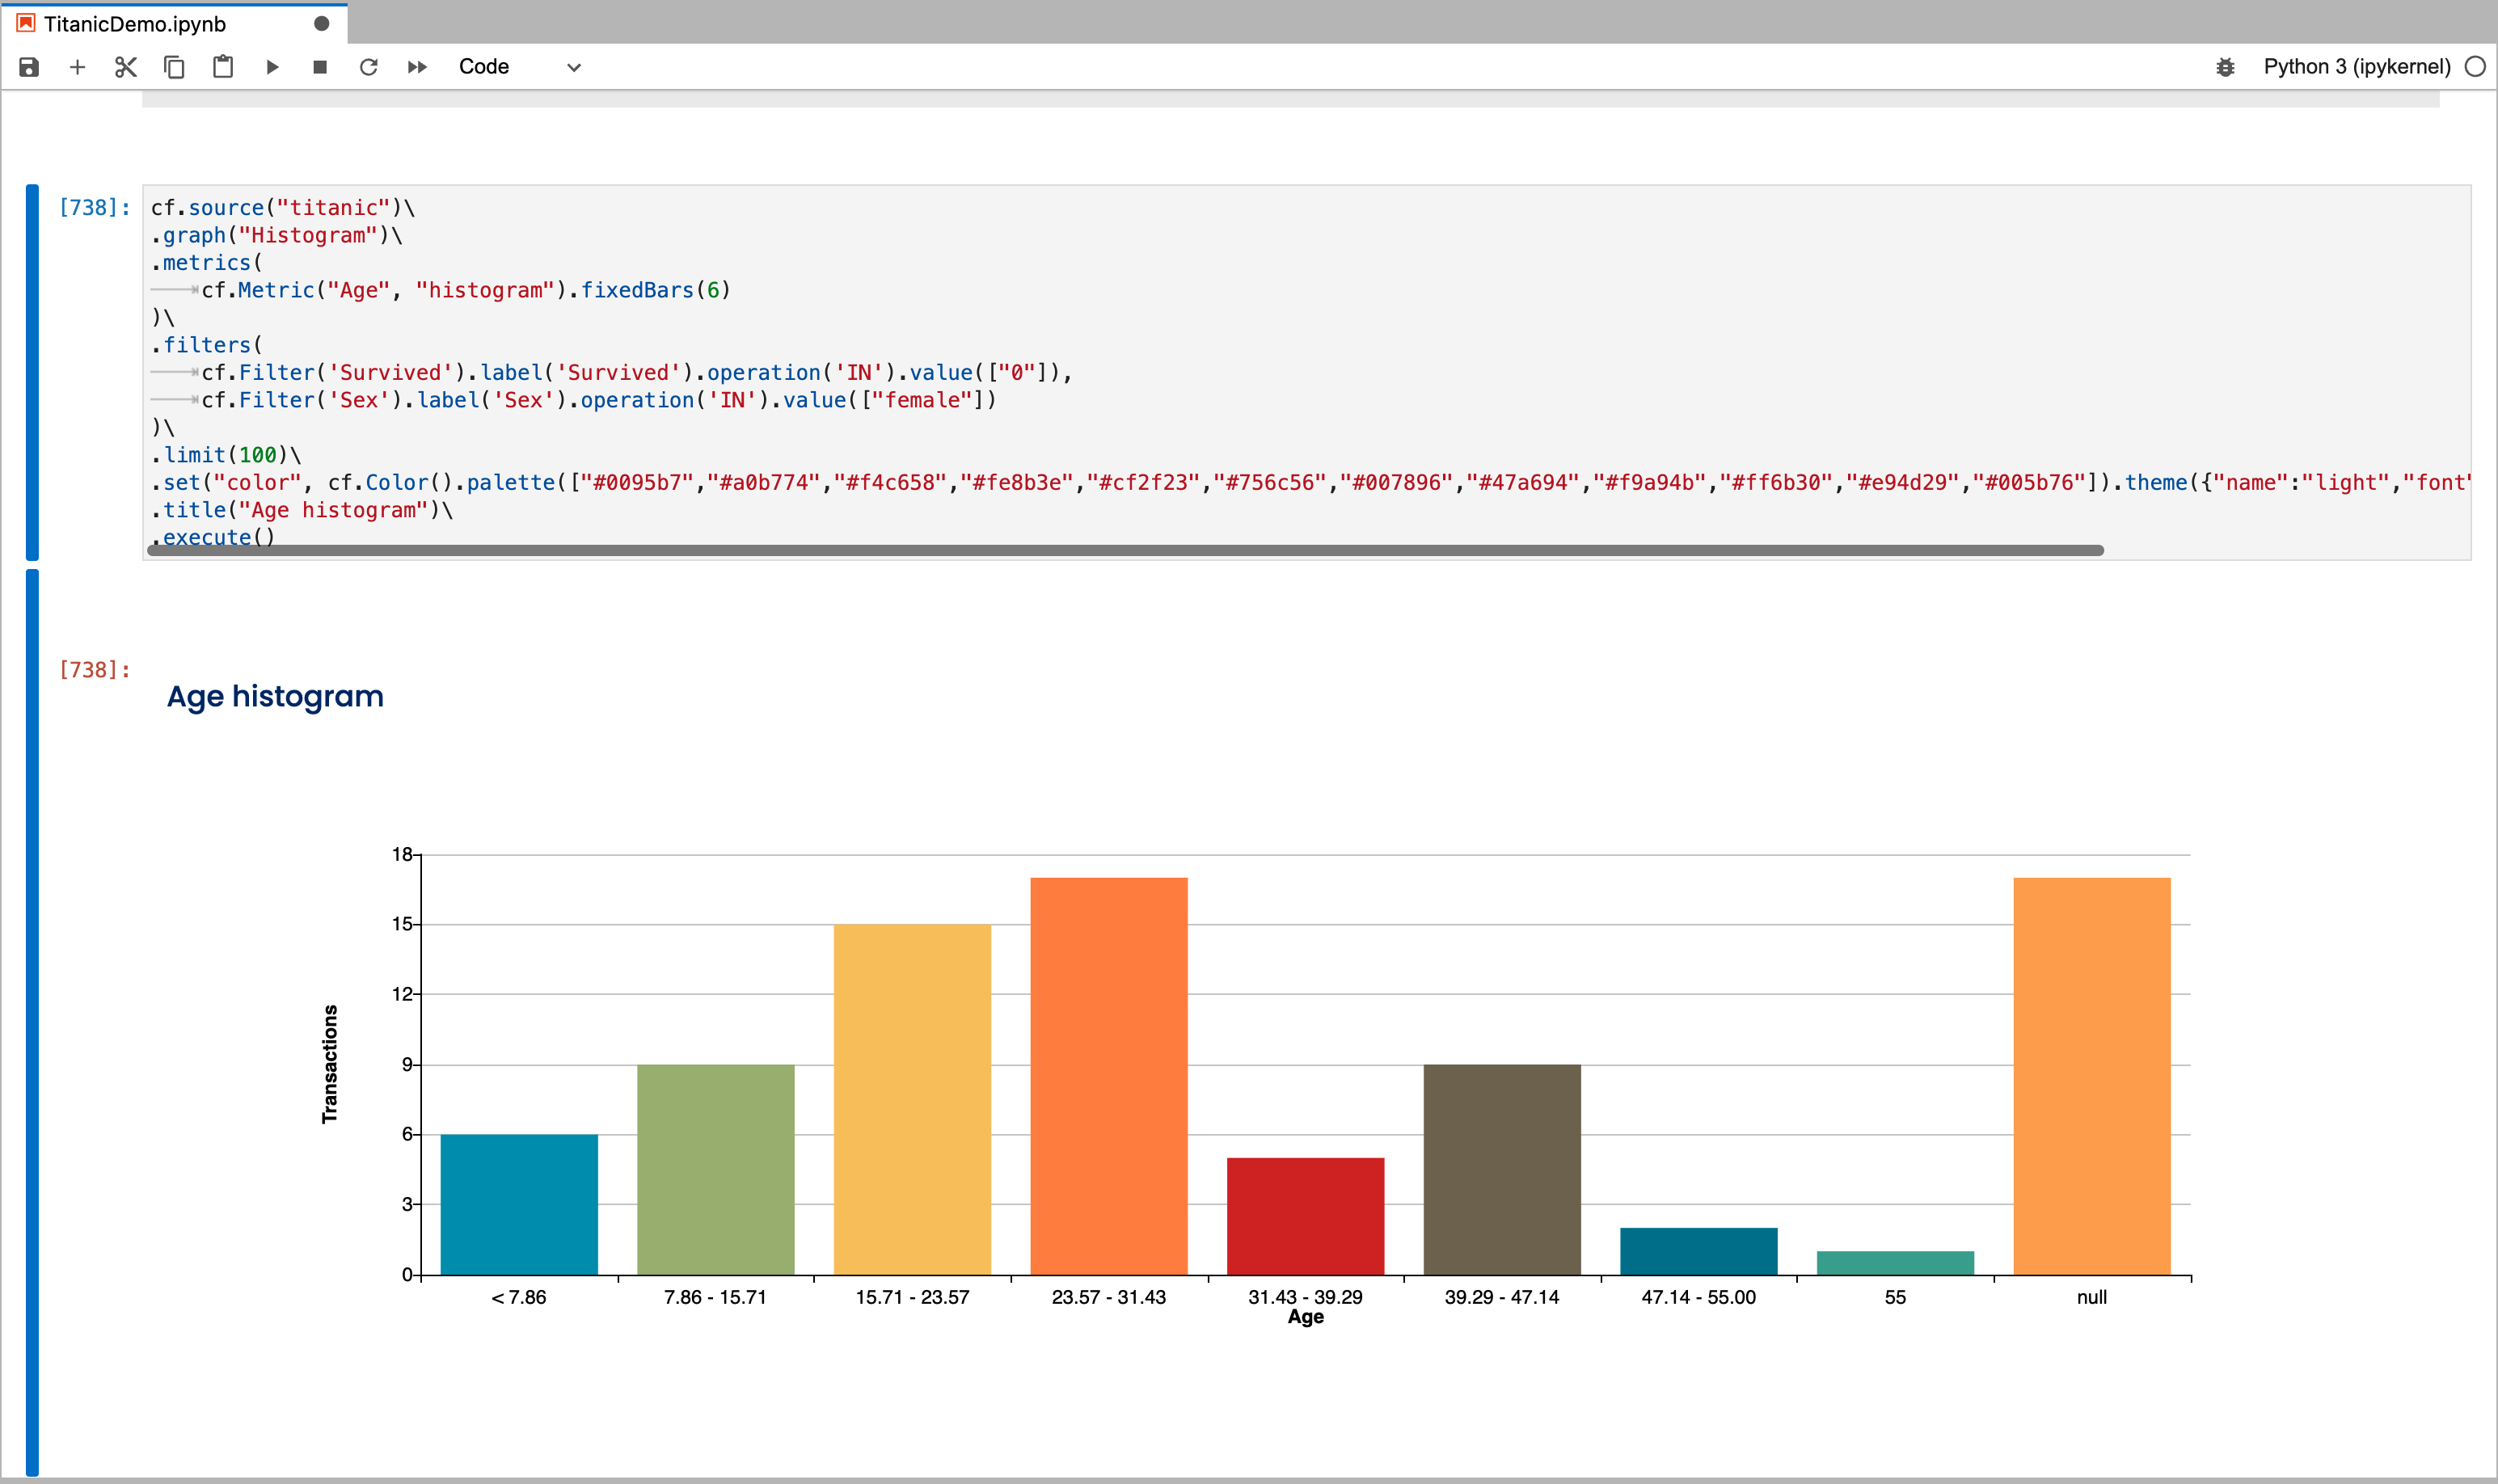Restart kernel and run all cells
The image size is (2498, 1484).
(417, 67)
